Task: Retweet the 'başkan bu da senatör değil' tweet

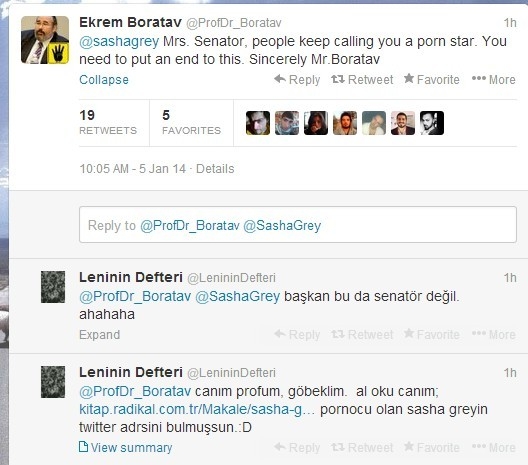Action: [x=362, y=334]
